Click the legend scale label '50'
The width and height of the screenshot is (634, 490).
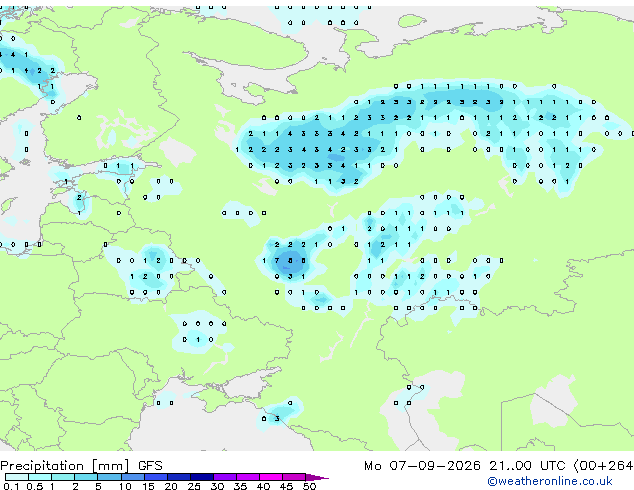point(309,486)
